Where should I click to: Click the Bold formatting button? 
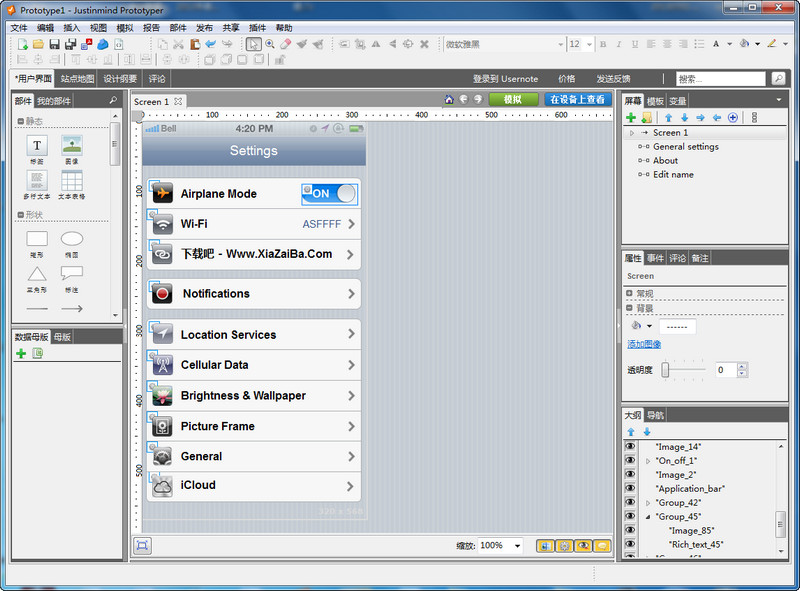(x=603, y=44)
